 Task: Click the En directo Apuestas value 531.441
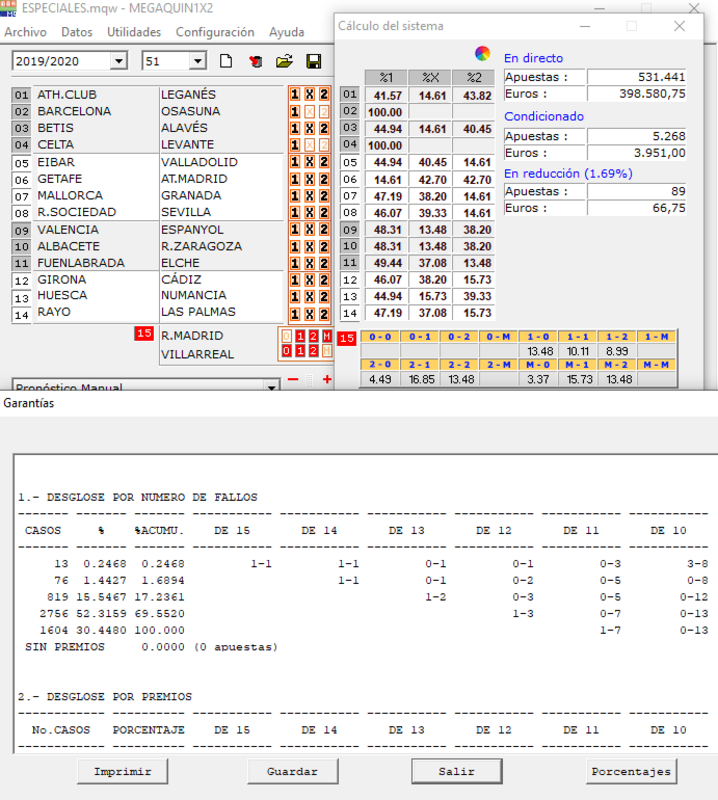[636, 77]
